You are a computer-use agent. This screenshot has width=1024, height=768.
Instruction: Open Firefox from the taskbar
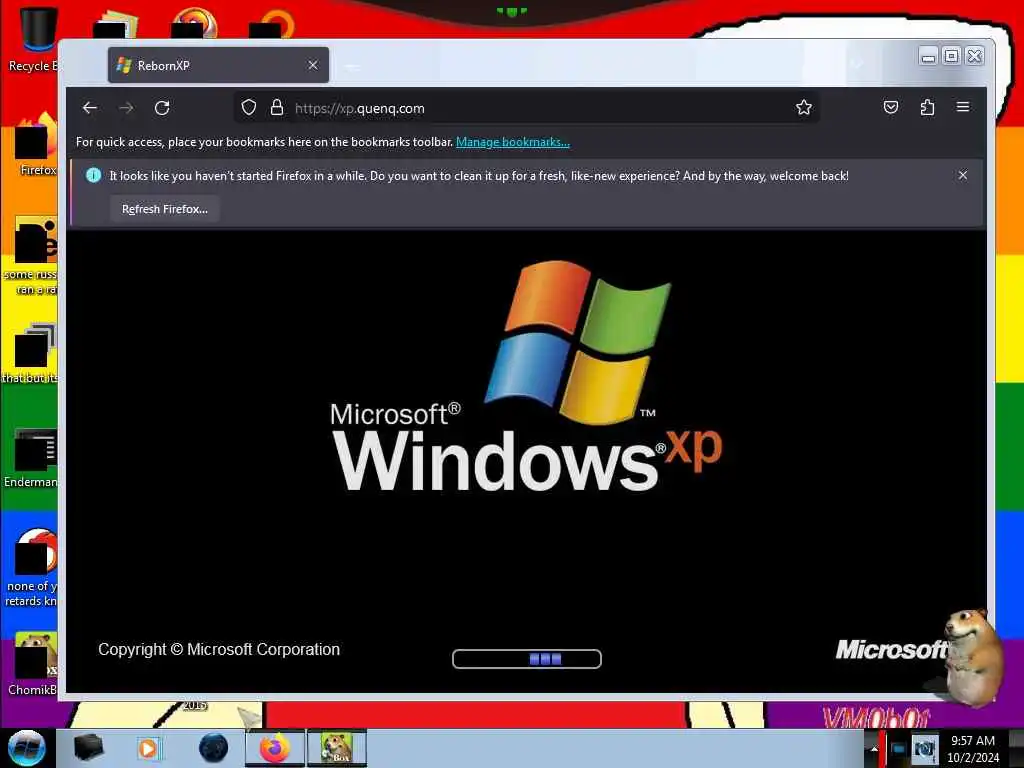(x=275, y=748)
